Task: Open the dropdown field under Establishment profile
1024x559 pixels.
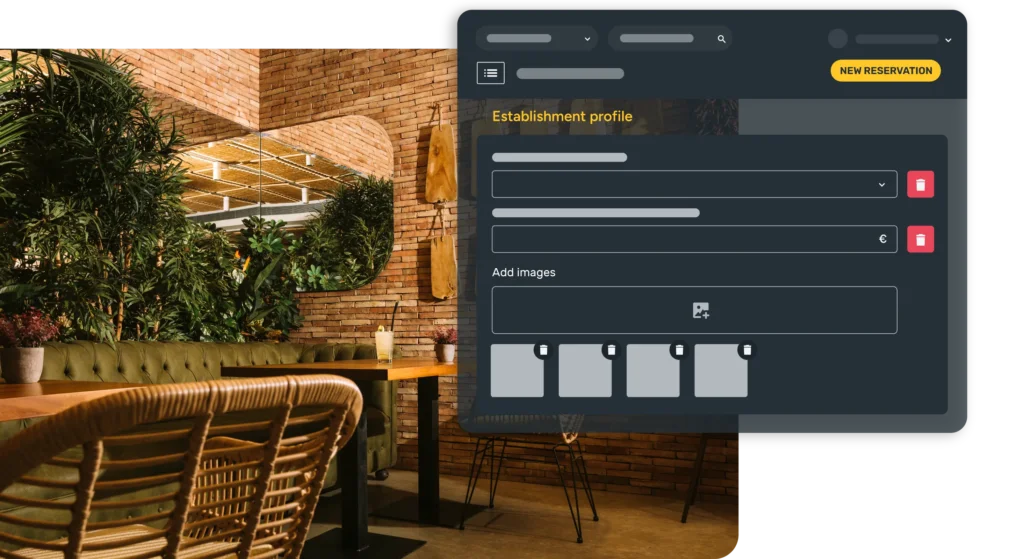Action: pyautogui.click(x=694, y=184)
